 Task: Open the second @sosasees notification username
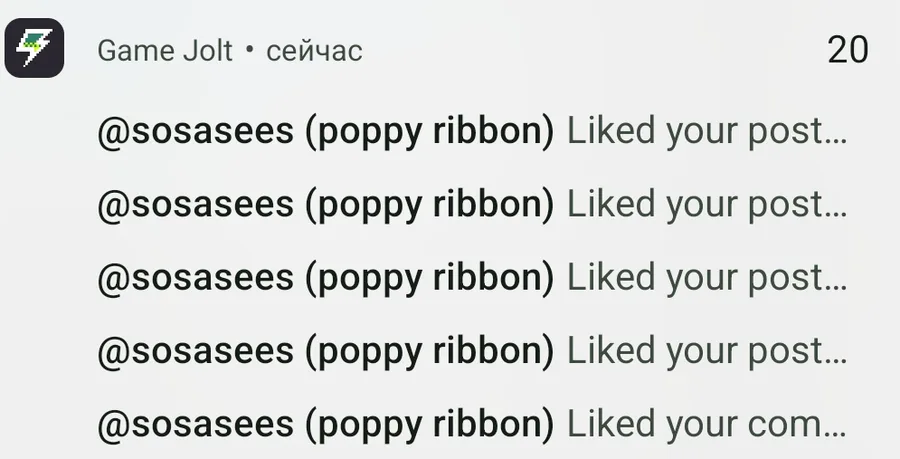pos(196,205)
